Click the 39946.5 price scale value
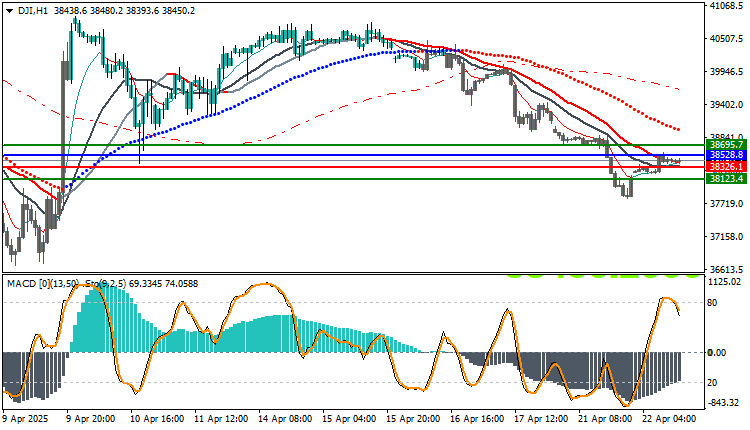Image resolution: width=750 pixels, height=430 pixels. click(x=727, y=72)
